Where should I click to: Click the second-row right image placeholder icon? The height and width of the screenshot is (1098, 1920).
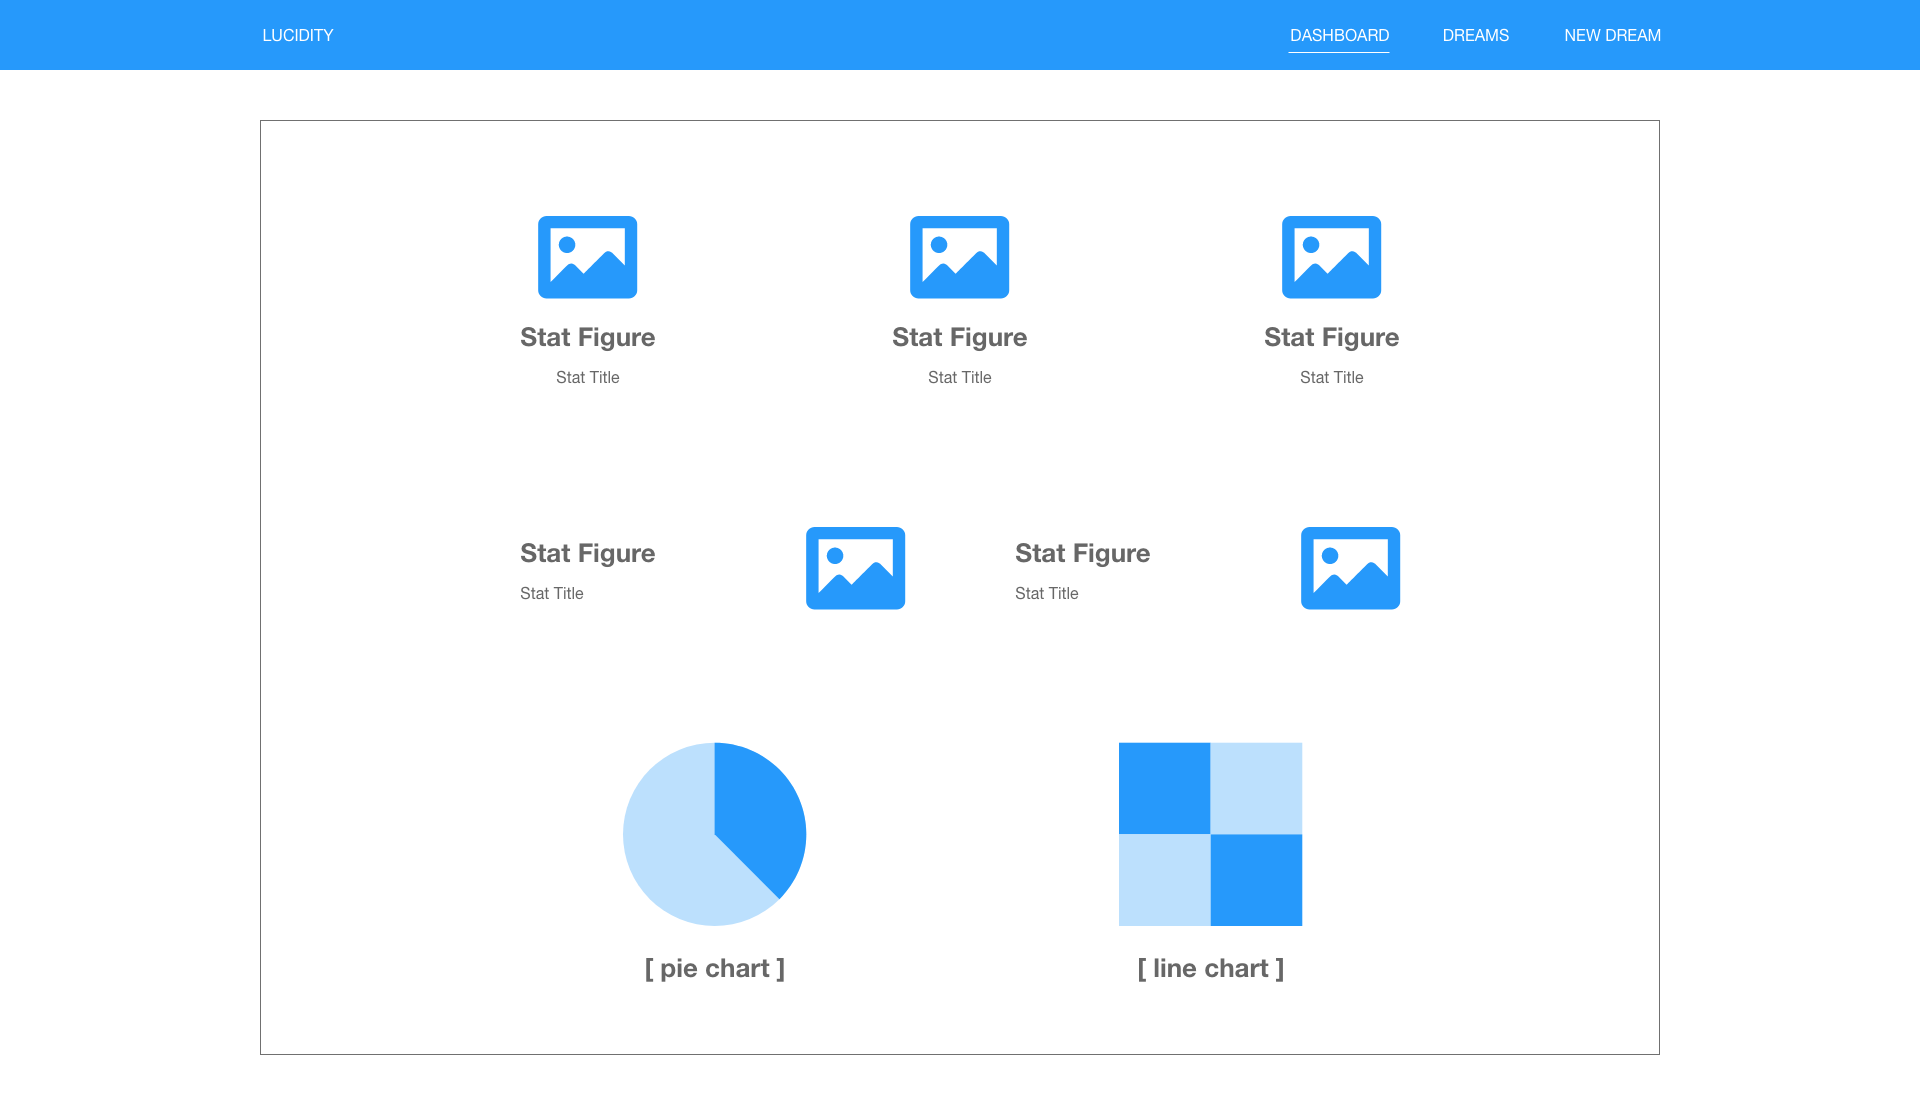(1350, 568)
